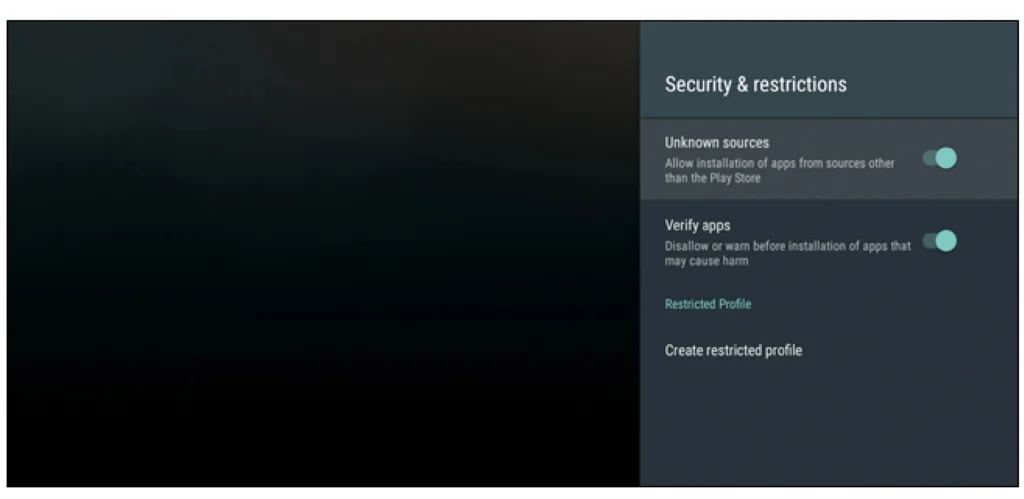Select the Verify apps settings row

pos(828,241)
